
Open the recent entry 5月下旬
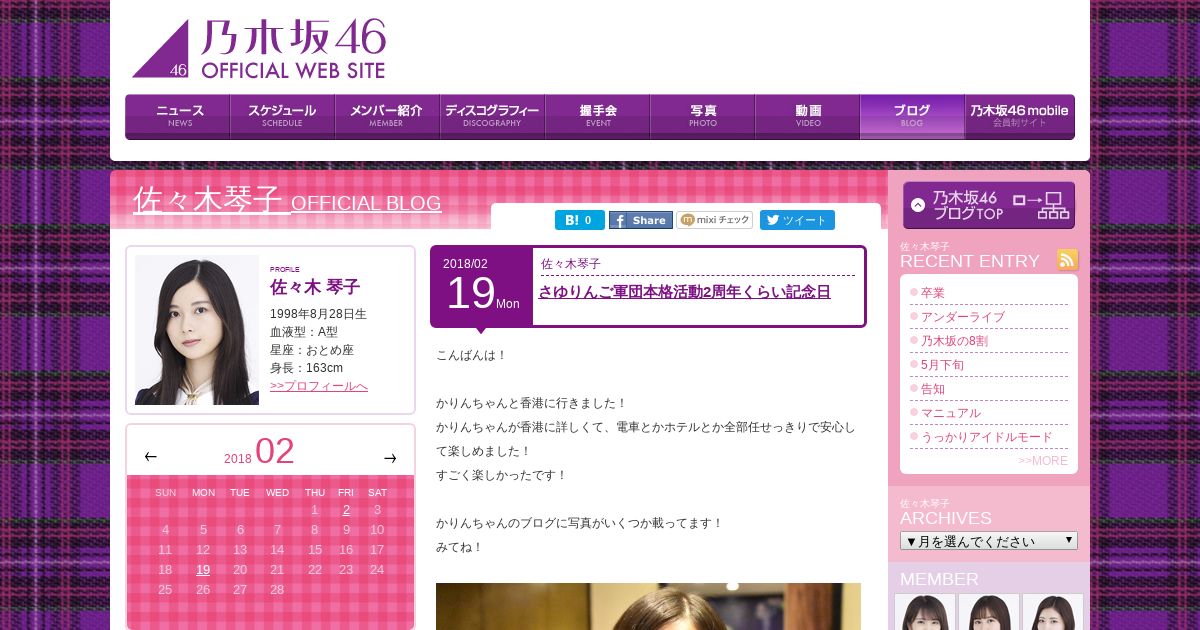(942, 365)
